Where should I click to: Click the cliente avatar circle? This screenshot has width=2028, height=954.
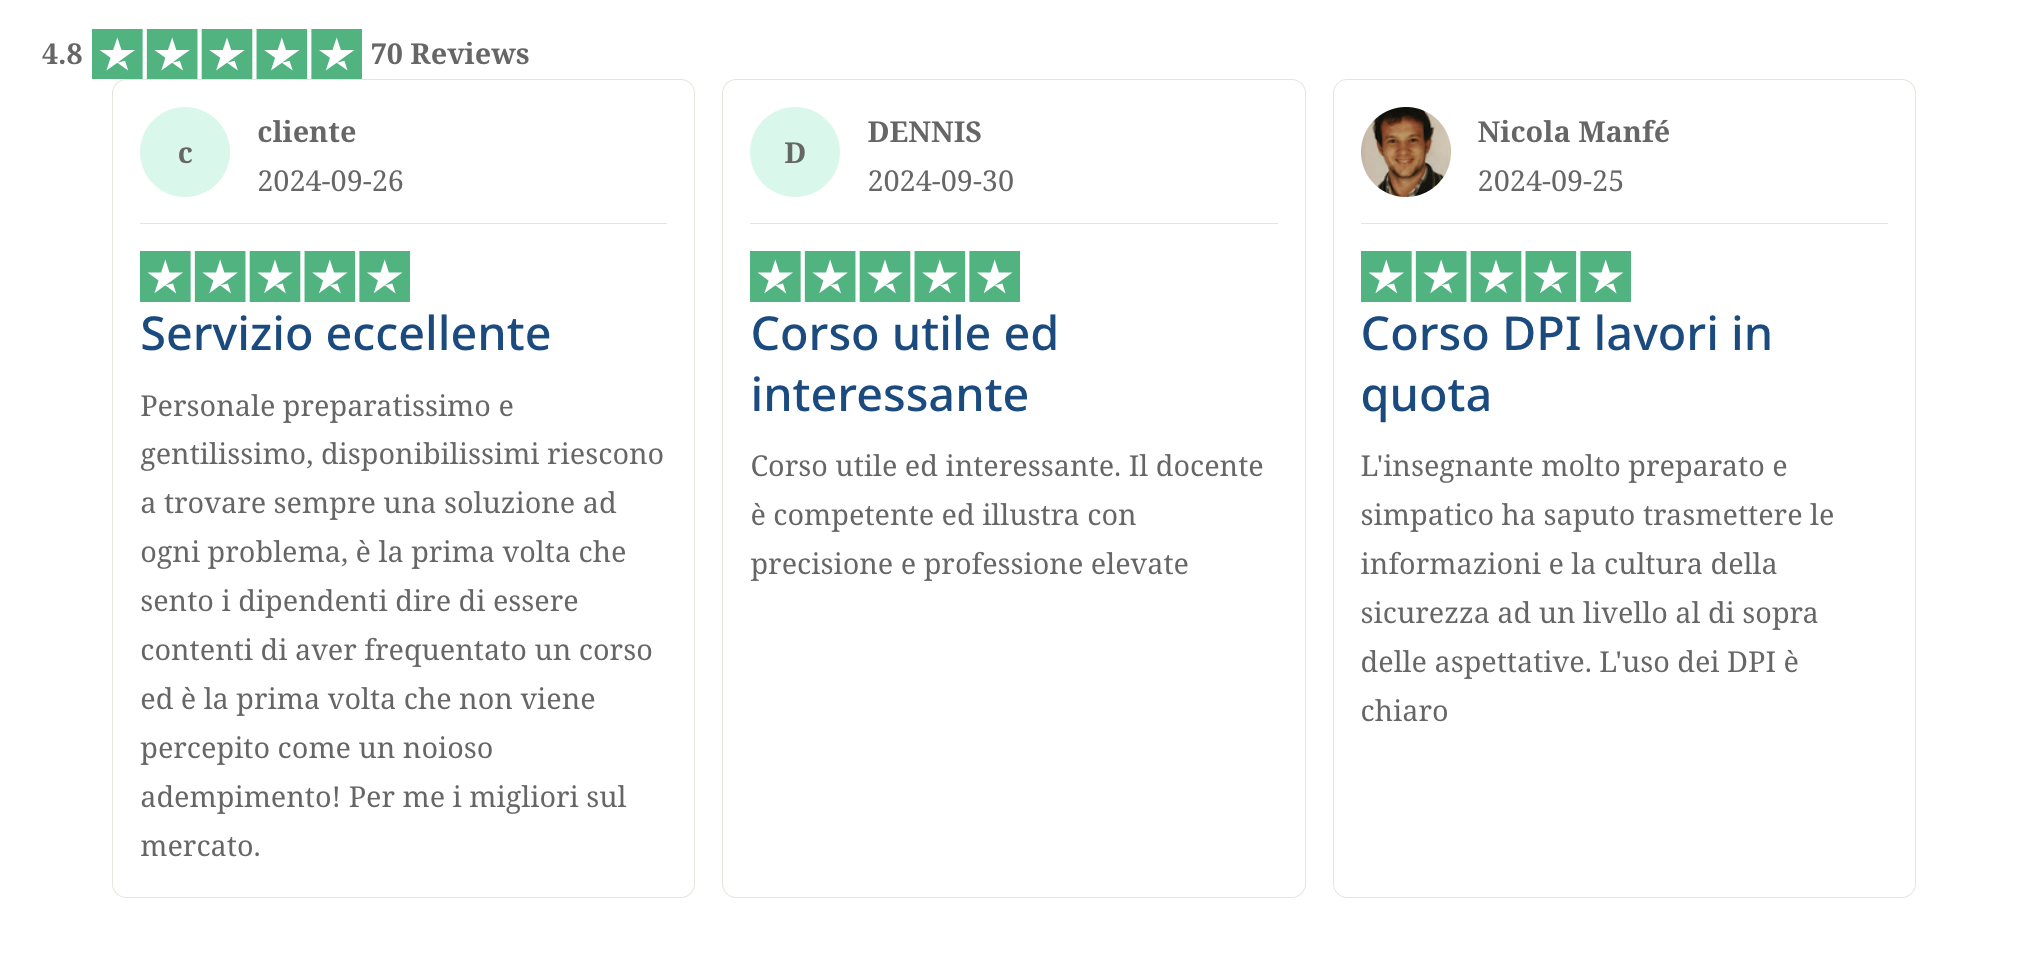click(x=185, y=152)
